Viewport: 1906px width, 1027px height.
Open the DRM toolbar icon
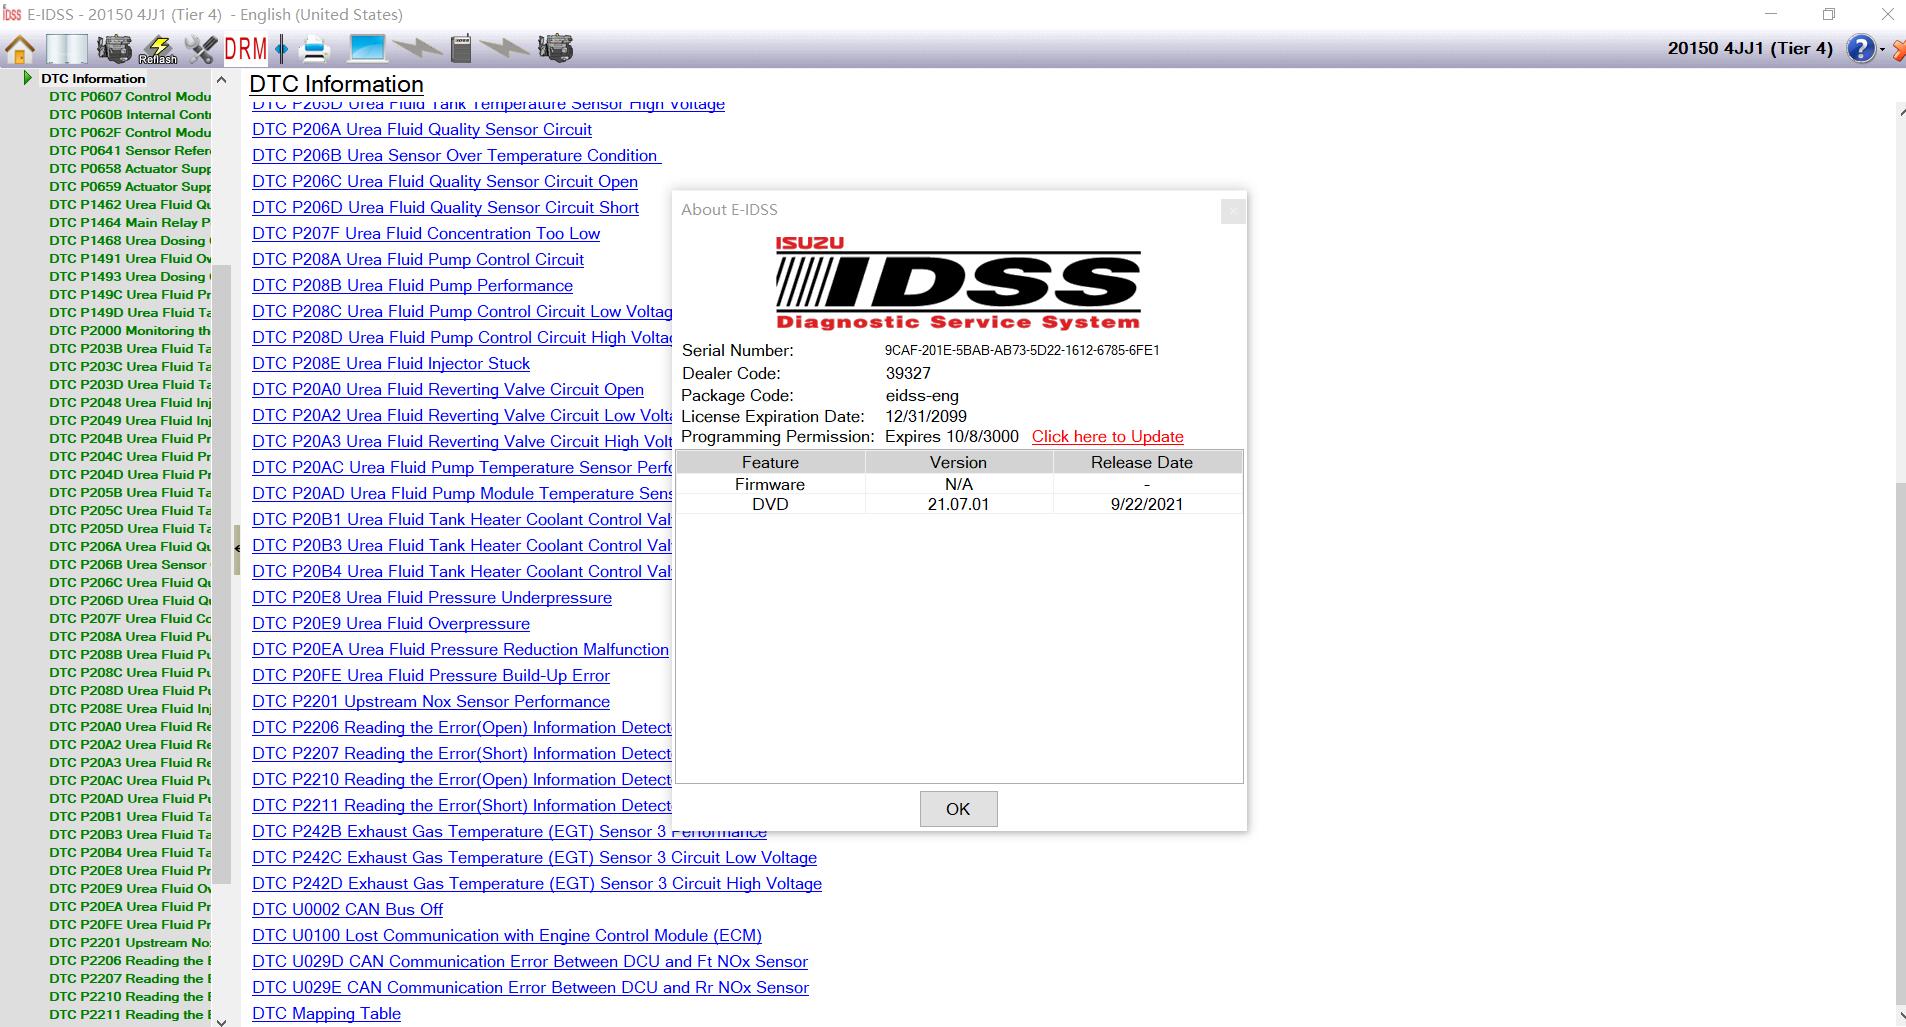tap(245, 47)
